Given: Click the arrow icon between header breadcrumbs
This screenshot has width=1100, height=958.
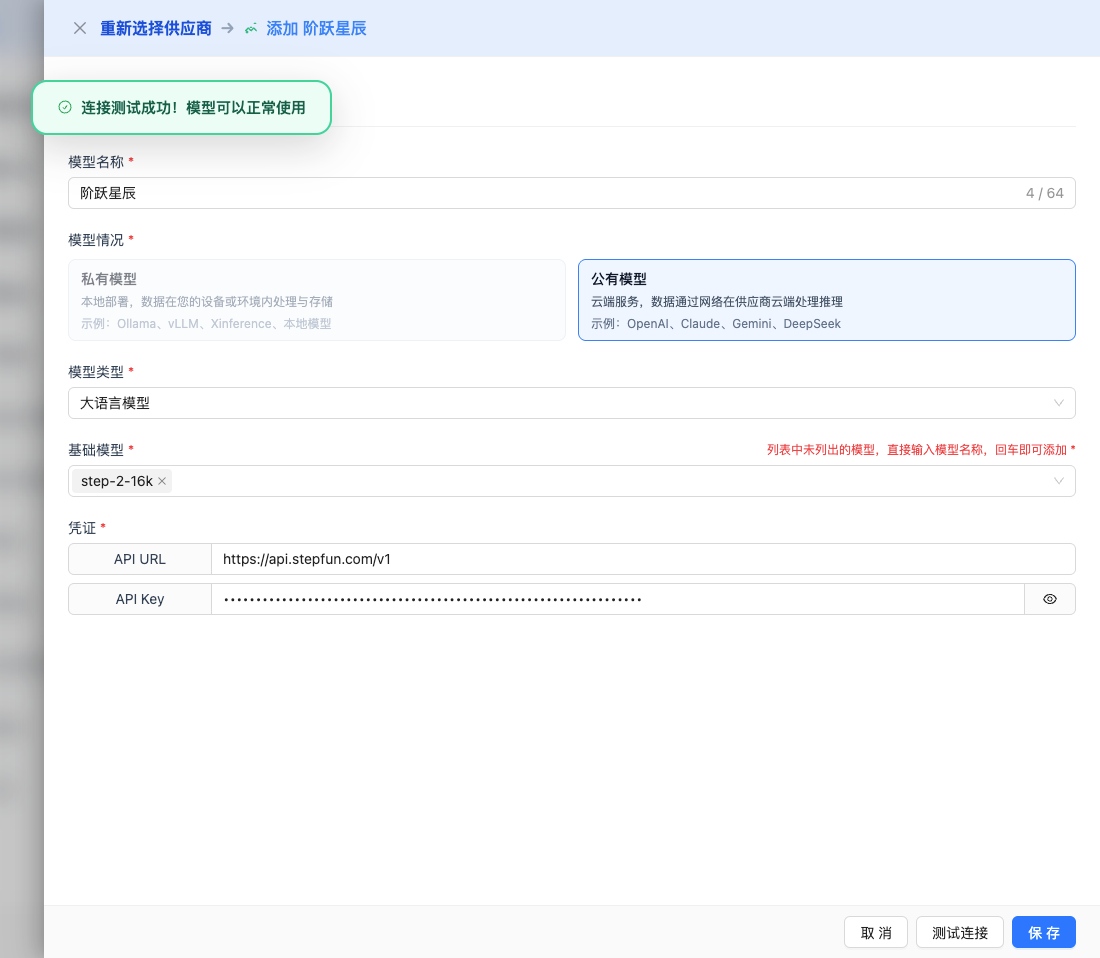Looking at the screenshot, I should [227, 28].
